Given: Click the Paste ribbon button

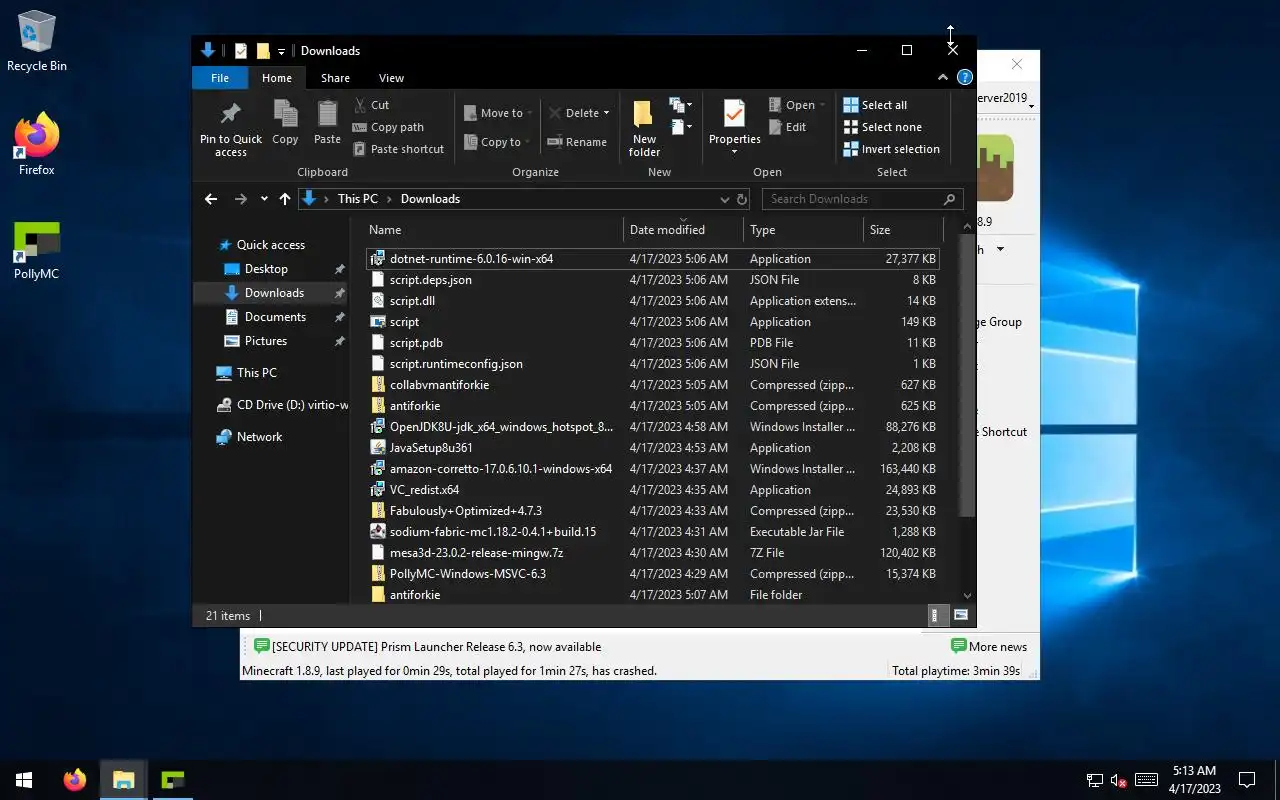Looking at the screenshot, I should (327, 123).
